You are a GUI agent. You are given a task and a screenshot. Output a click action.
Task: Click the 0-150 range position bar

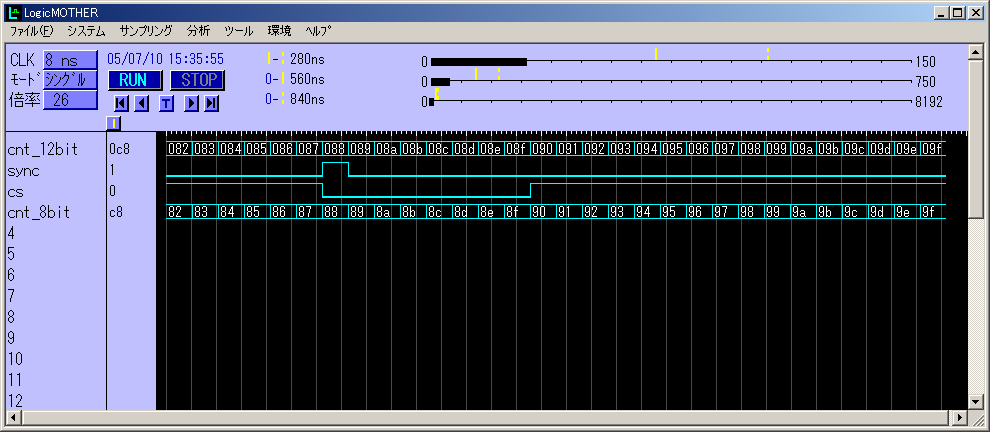pyautogui.click(x=670, y=61)
